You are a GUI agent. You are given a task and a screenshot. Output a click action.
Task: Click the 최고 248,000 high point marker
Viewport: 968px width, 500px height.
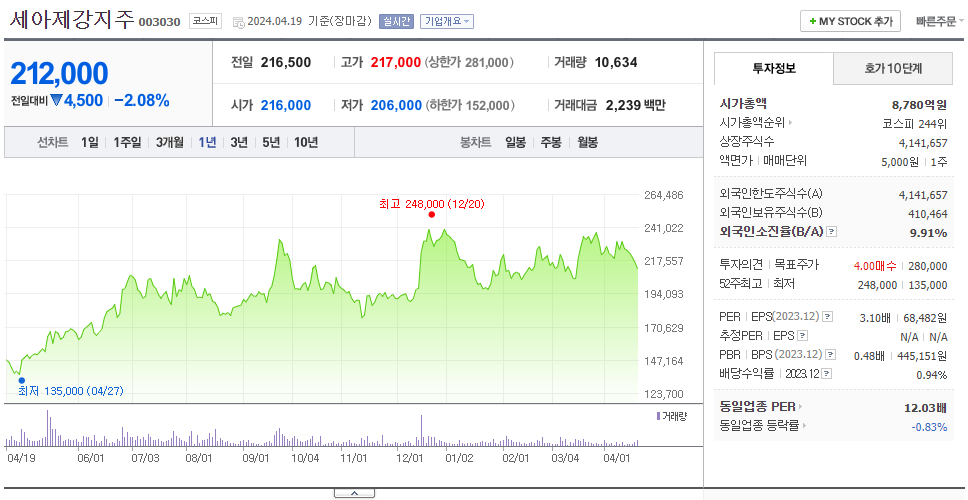pos(432,214)
